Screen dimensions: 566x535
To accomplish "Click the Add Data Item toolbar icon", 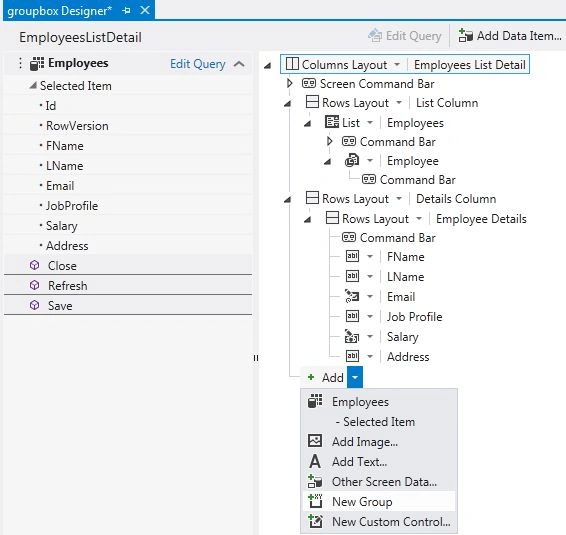I will coord(465,36).
